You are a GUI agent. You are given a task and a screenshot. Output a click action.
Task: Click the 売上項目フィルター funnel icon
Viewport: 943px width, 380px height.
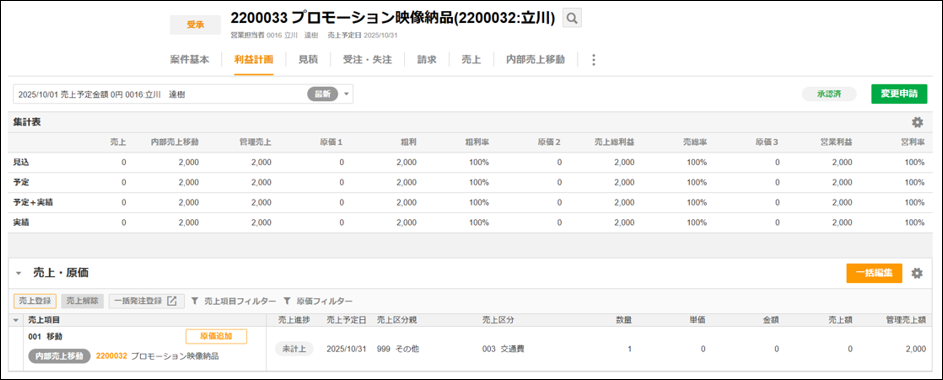click(x=195, y=301)
